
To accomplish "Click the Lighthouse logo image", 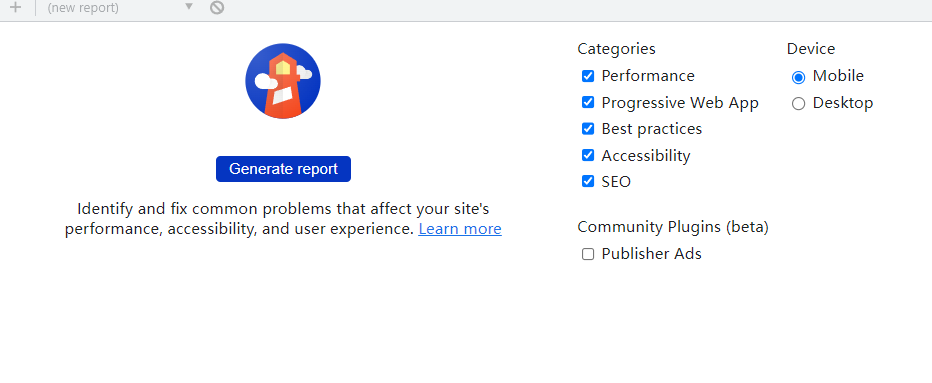I will (x=283, y=81).
